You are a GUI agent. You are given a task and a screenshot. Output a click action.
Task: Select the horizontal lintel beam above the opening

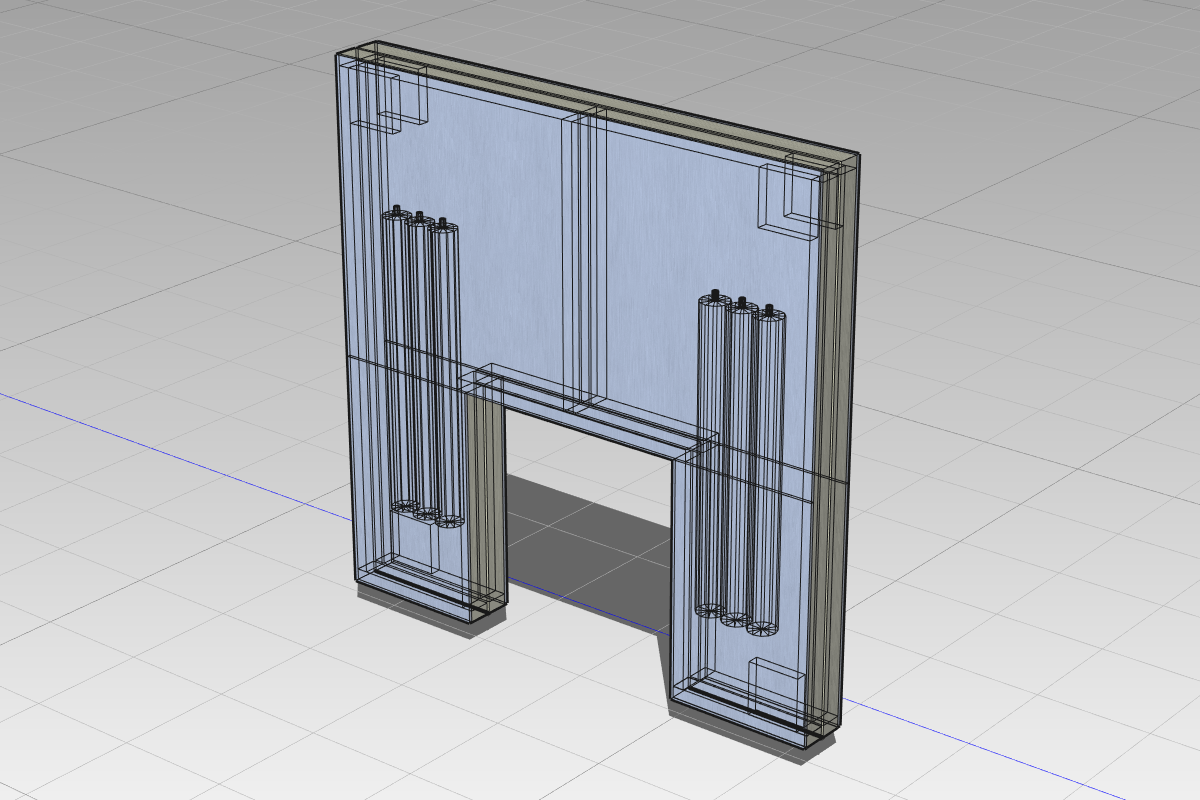[x=588, y=413]
